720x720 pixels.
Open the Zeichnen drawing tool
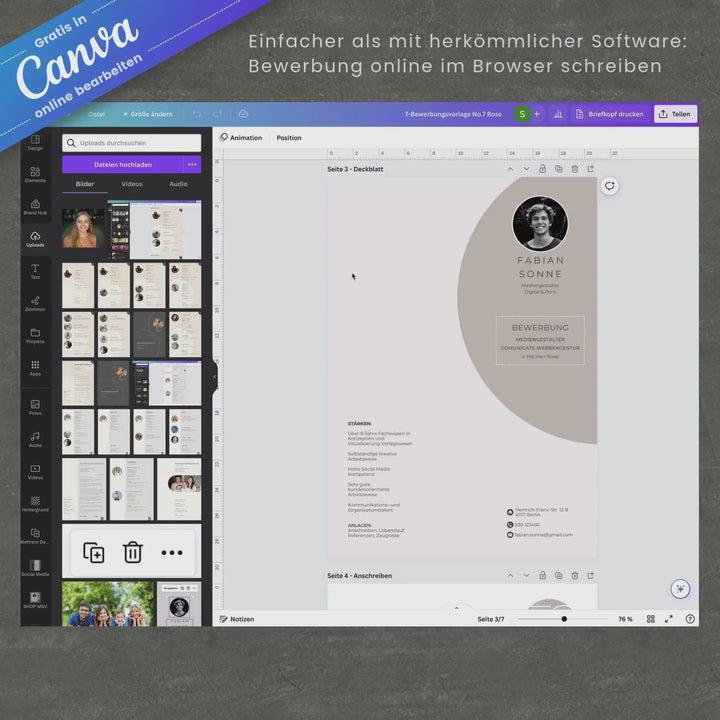(35, 303)
